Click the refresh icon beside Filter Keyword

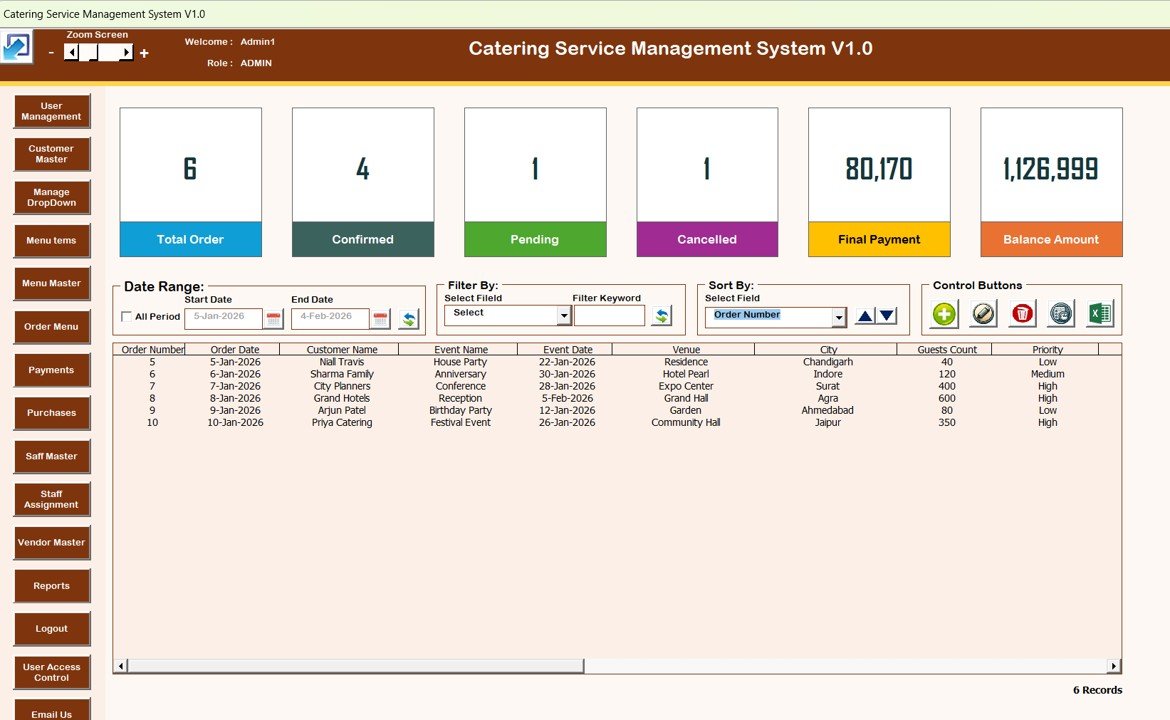click(661, 314)
